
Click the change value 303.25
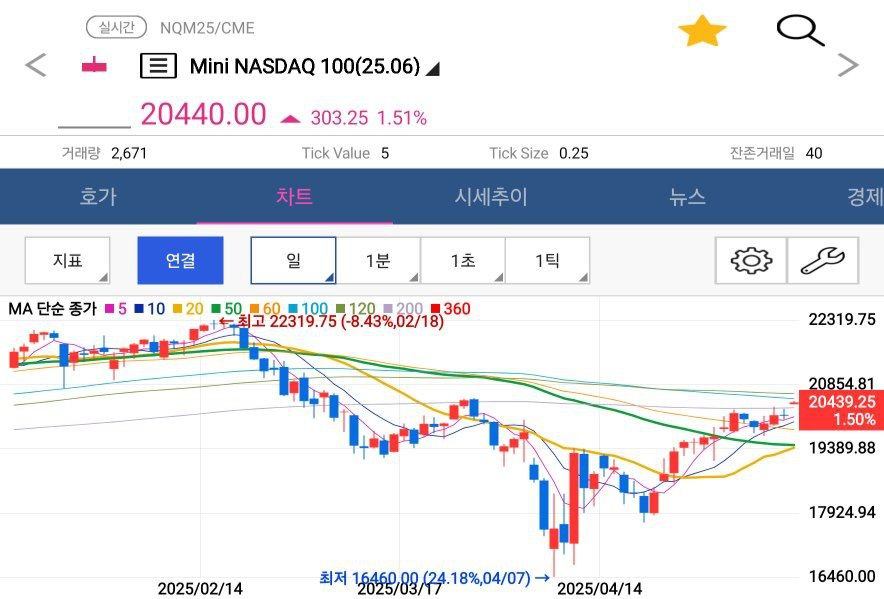pyautogui.click(x=339, y=118)
